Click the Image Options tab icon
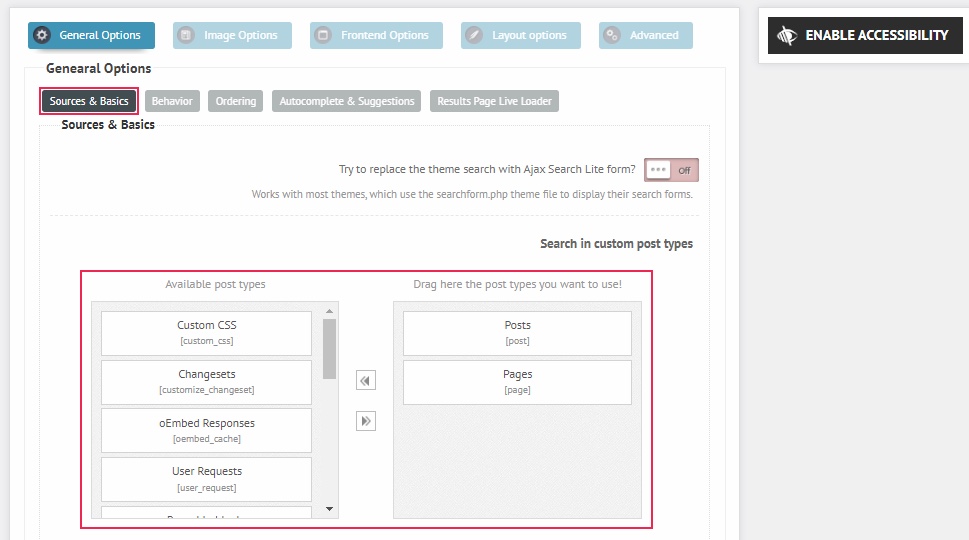The image size is (969, 540). [185, 35]
